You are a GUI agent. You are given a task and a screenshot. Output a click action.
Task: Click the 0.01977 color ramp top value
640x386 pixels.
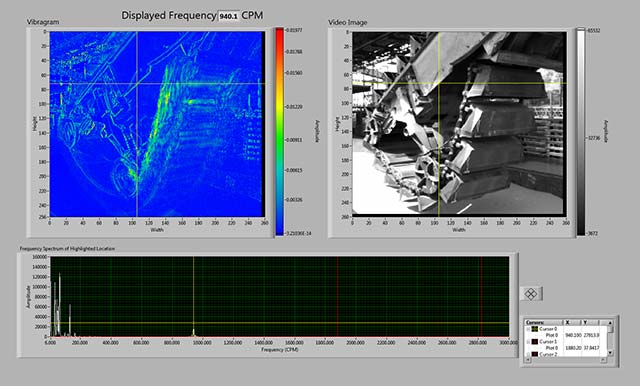(294, 30)
